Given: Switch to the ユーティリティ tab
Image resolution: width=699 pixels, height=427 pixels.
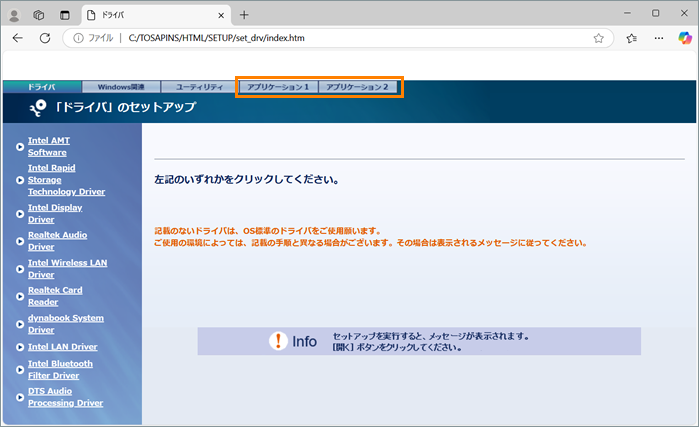Looking at the screenshot, I should point(199,87).
